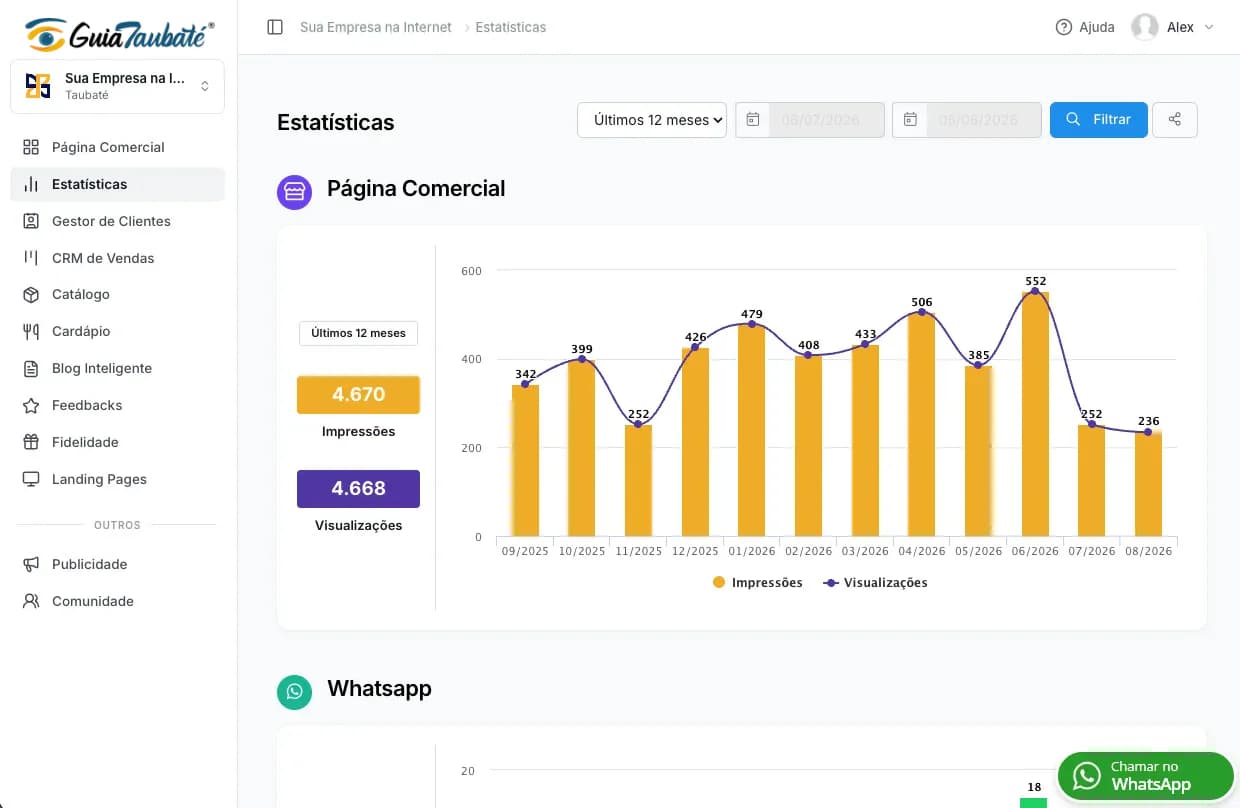Go to Página Comercial menu item
This screenshot has height=808, width=1240.
(118, 147)
